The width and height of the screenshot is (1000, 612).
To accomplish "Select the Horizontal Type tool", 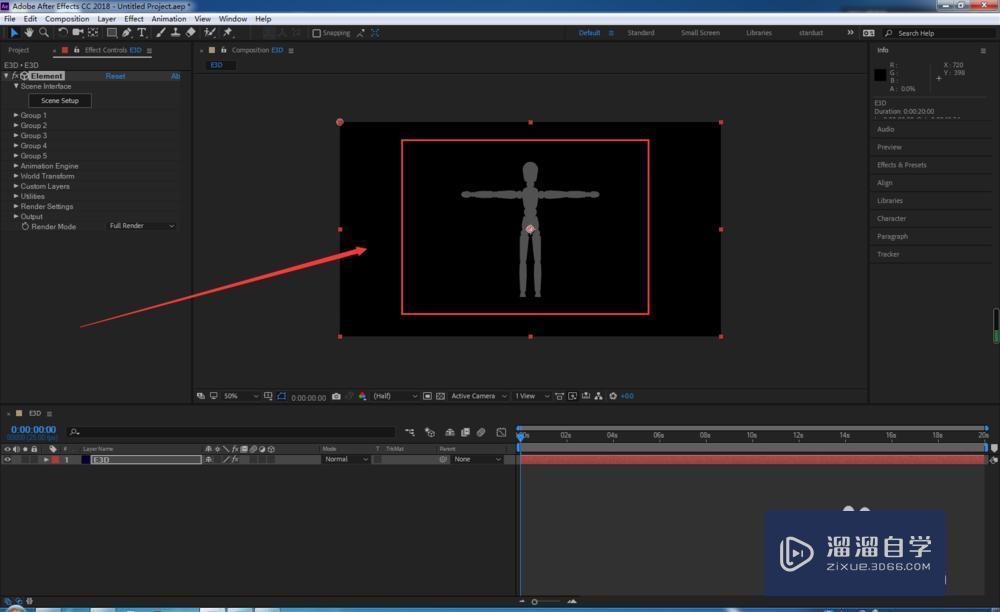I will [142, 33].
